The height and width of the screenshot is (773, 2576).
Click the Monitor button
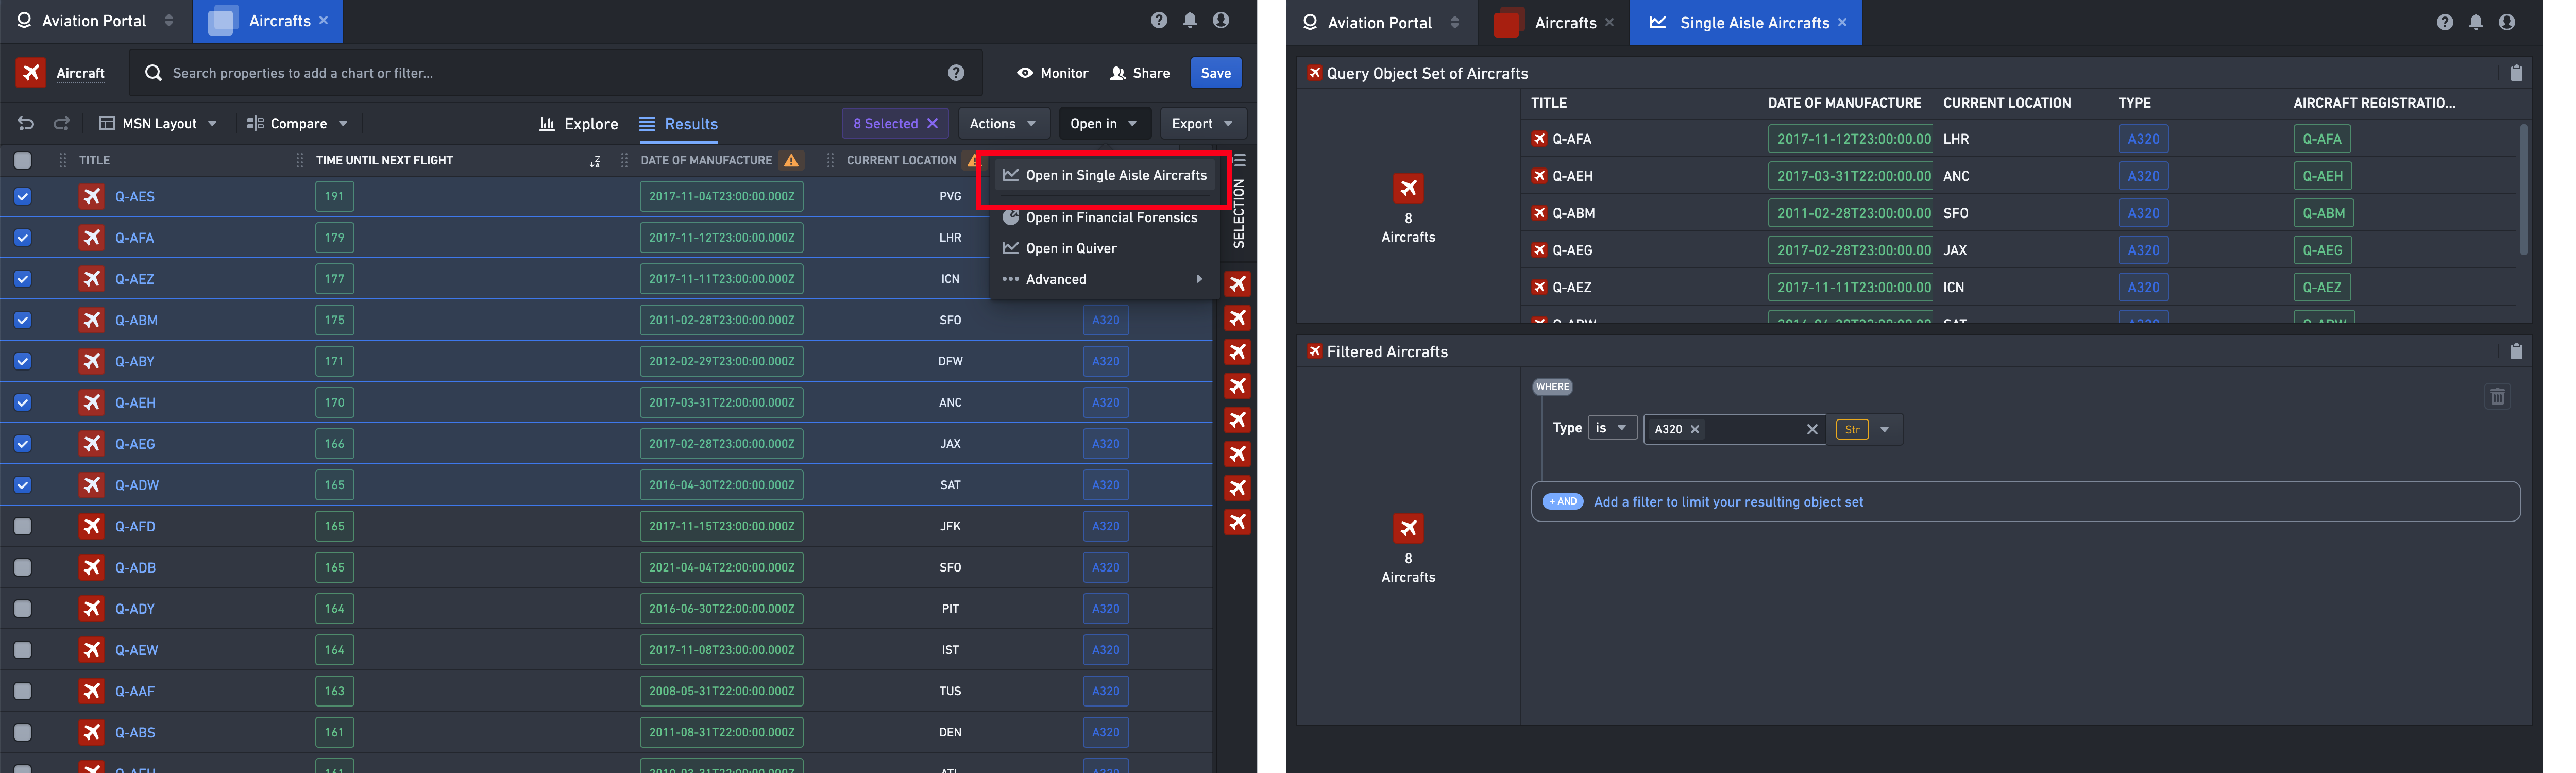coord(1052,73)
